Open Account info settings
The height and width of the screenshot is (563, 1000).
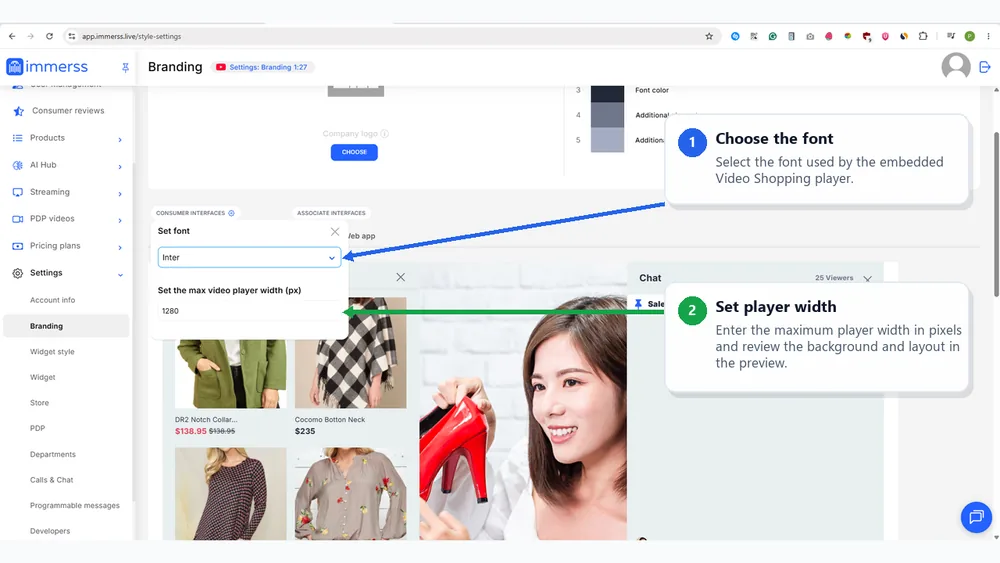(52, 300)
